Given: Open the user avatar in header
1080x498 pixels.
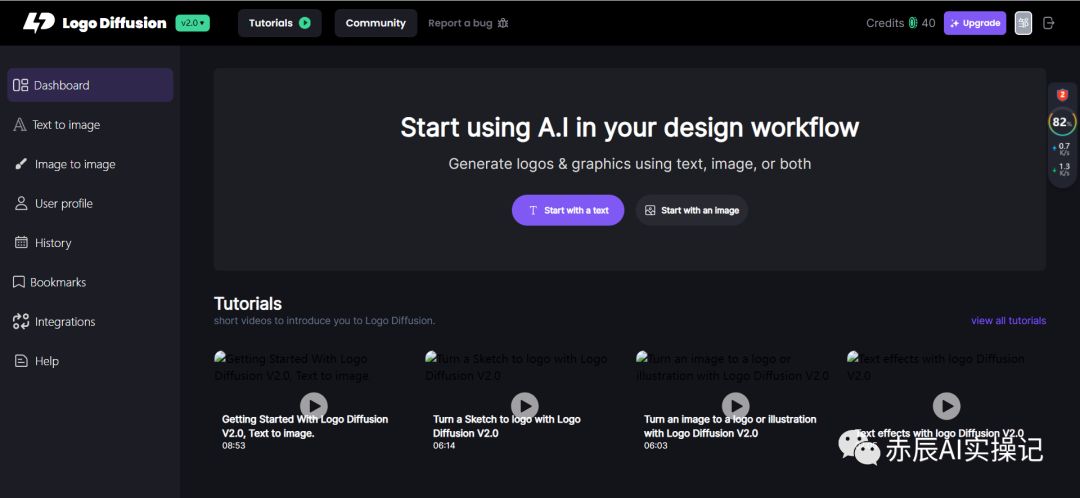Looking at the screenshot, I should 1024,23.
